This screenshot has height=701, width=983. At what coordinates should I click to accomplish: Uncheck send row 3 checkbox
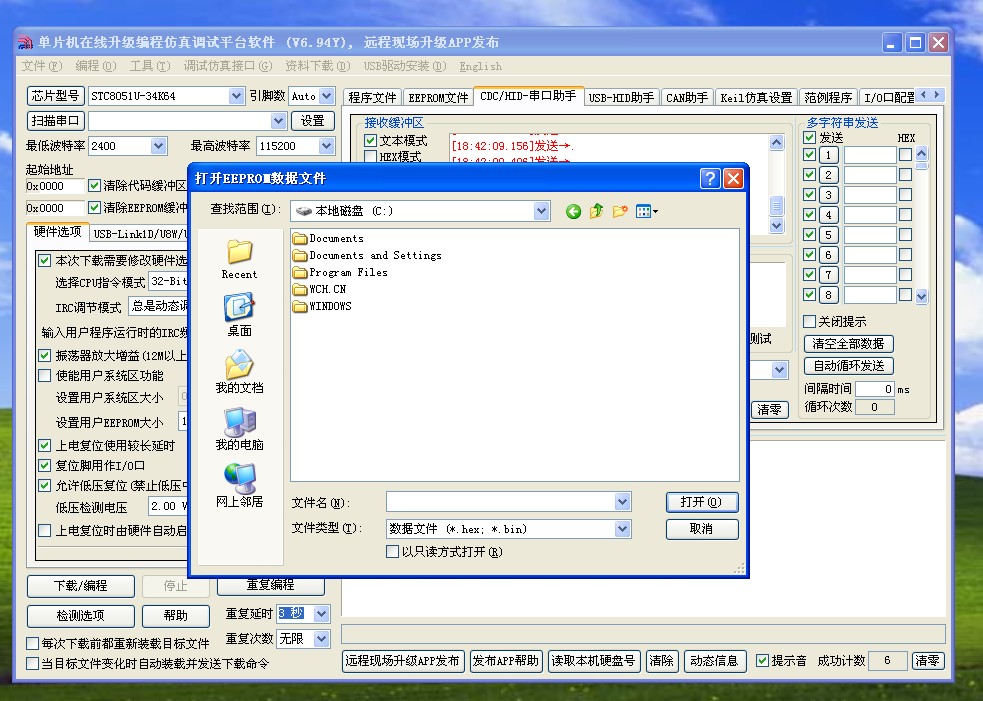[809, 194]
